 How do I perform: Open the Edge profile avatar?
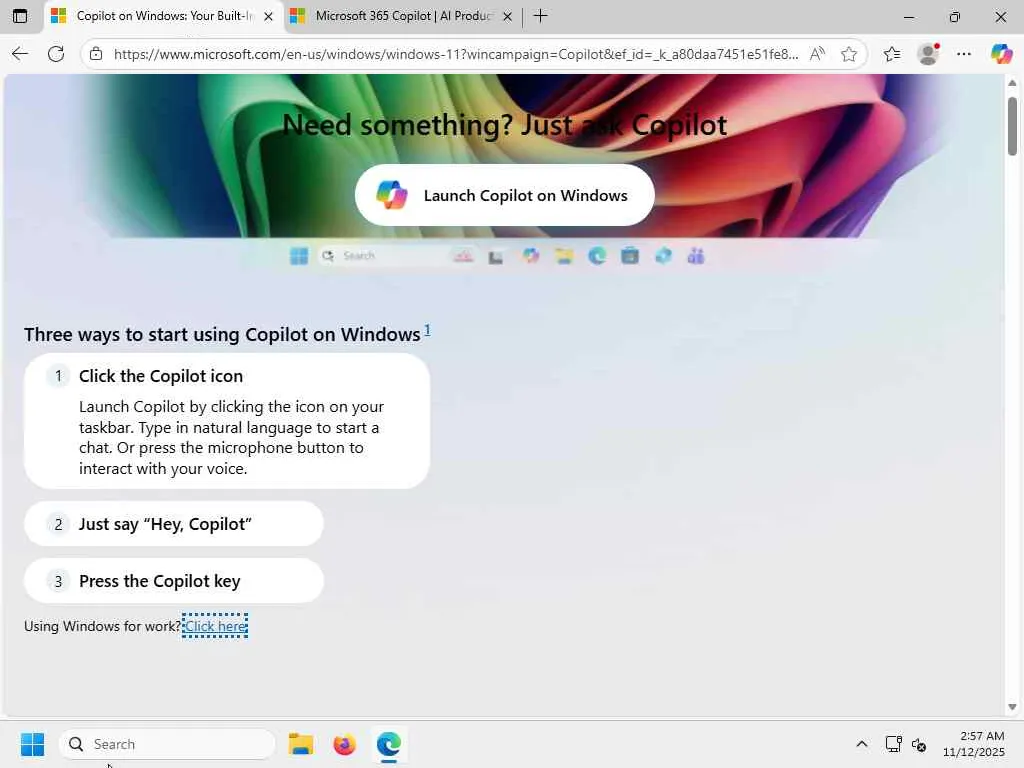click(x=928, y=54)
